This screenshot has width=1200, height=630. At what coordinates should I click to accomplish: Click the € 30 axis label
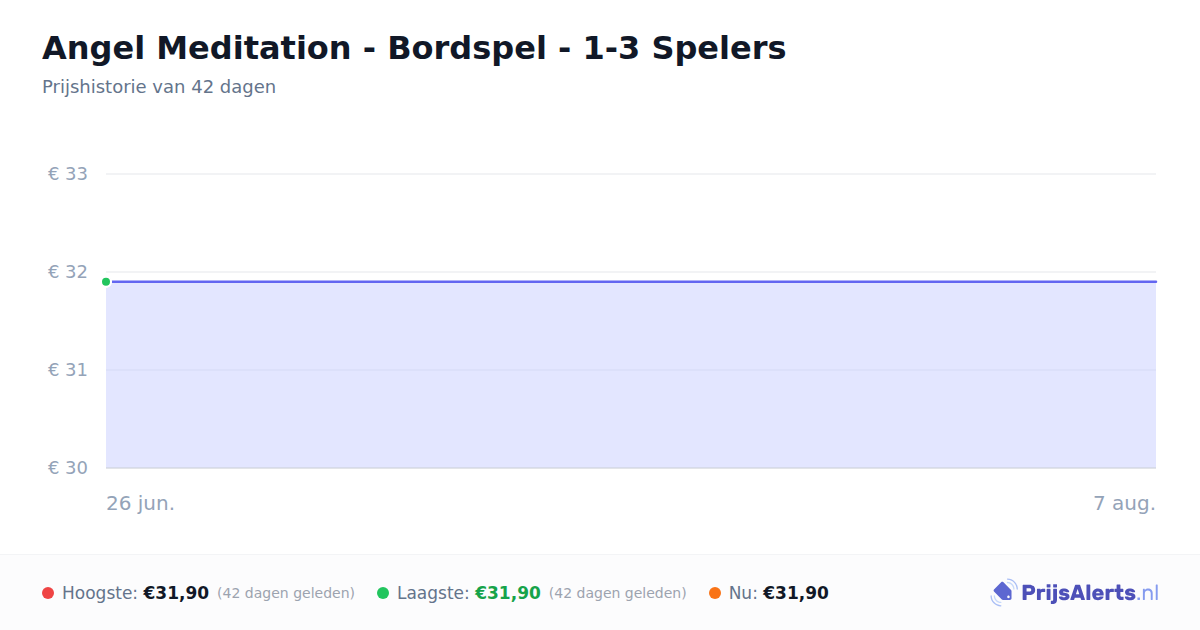68,468
